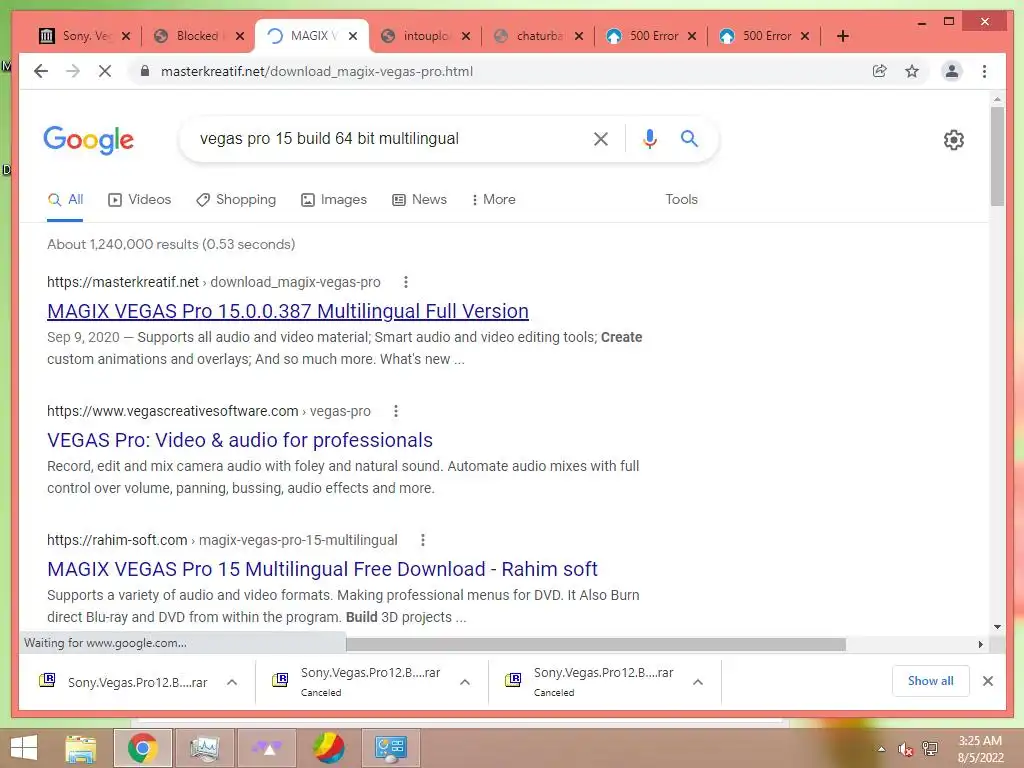This screenshot has height=768, width=1024.
Task: Close the 'chaturba' tab
Action: [x=579, y=36]
